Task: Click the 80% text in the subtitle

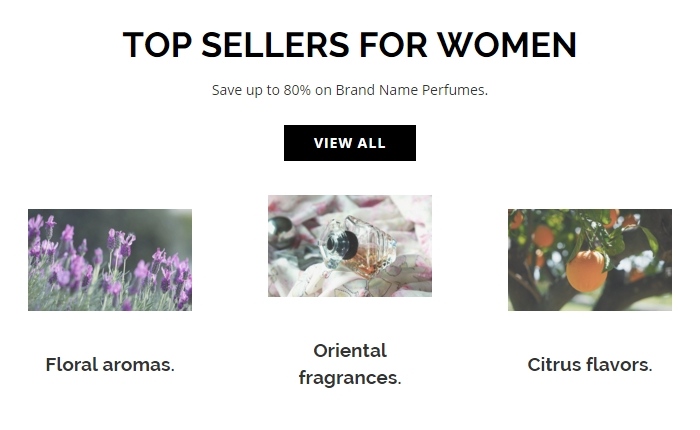Action: (297, 90)
